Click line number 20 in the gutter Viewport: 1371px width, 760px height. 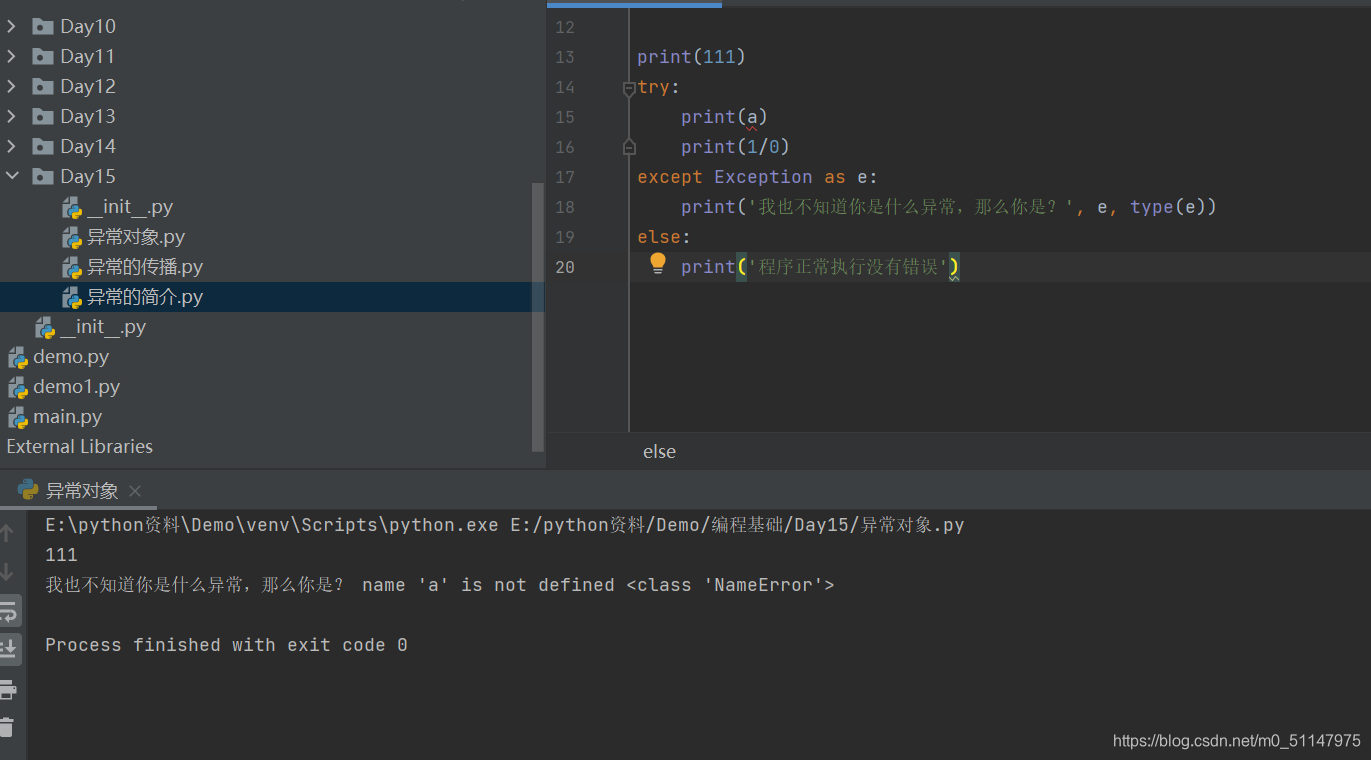(565, 267)
